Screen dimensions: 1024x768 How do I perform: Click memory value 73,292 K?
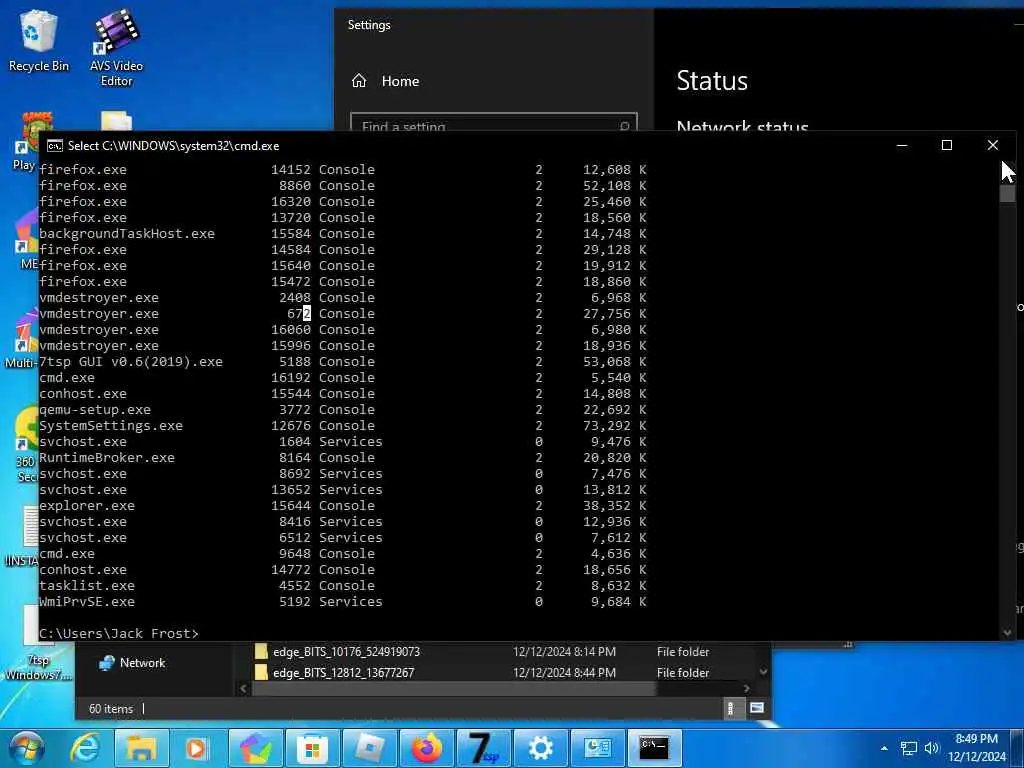coord(615,426)
